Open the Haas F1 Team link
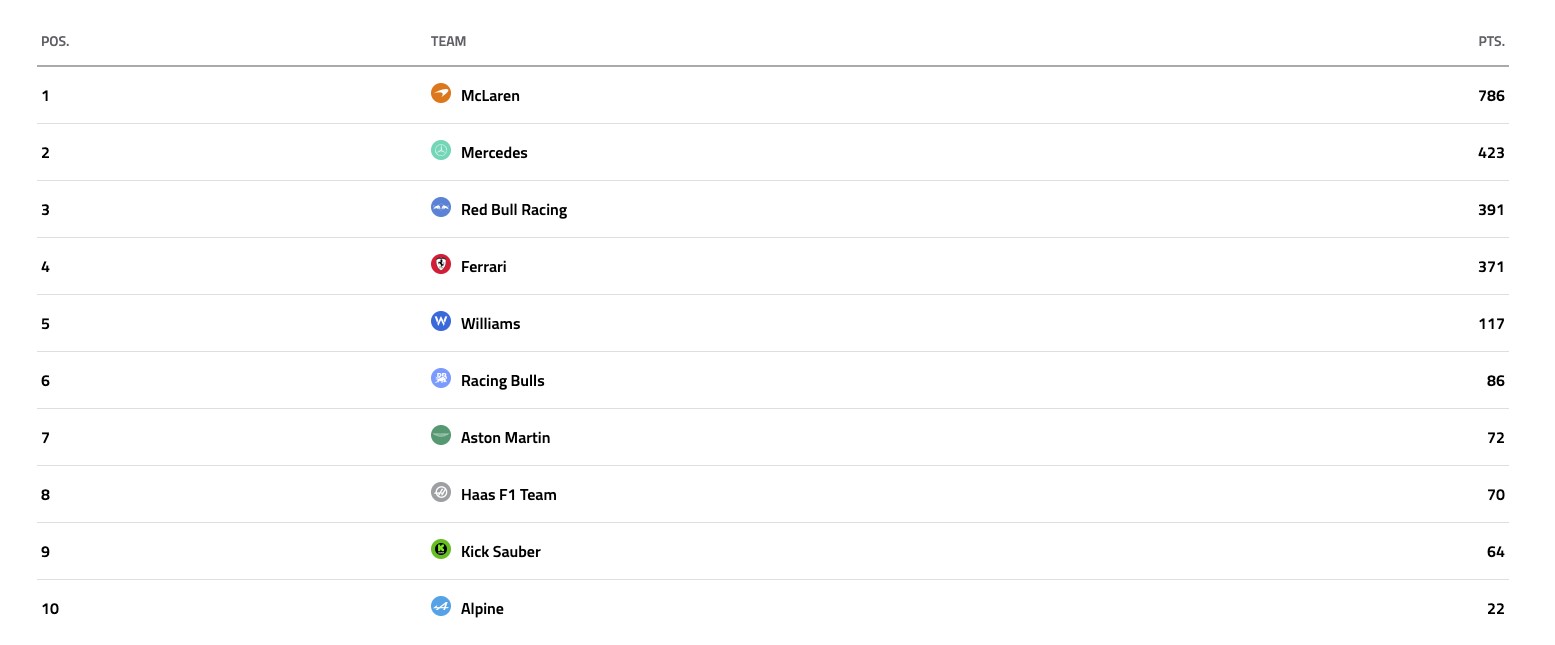The image size is (1555, 645). [508, 495]
